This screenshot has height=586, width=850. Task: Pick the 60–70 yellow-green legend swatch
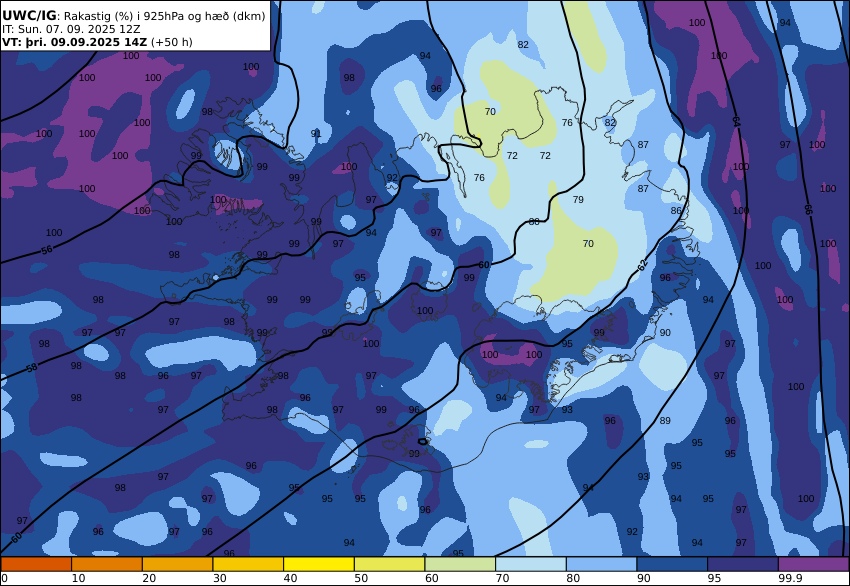[x=460, y=564]
